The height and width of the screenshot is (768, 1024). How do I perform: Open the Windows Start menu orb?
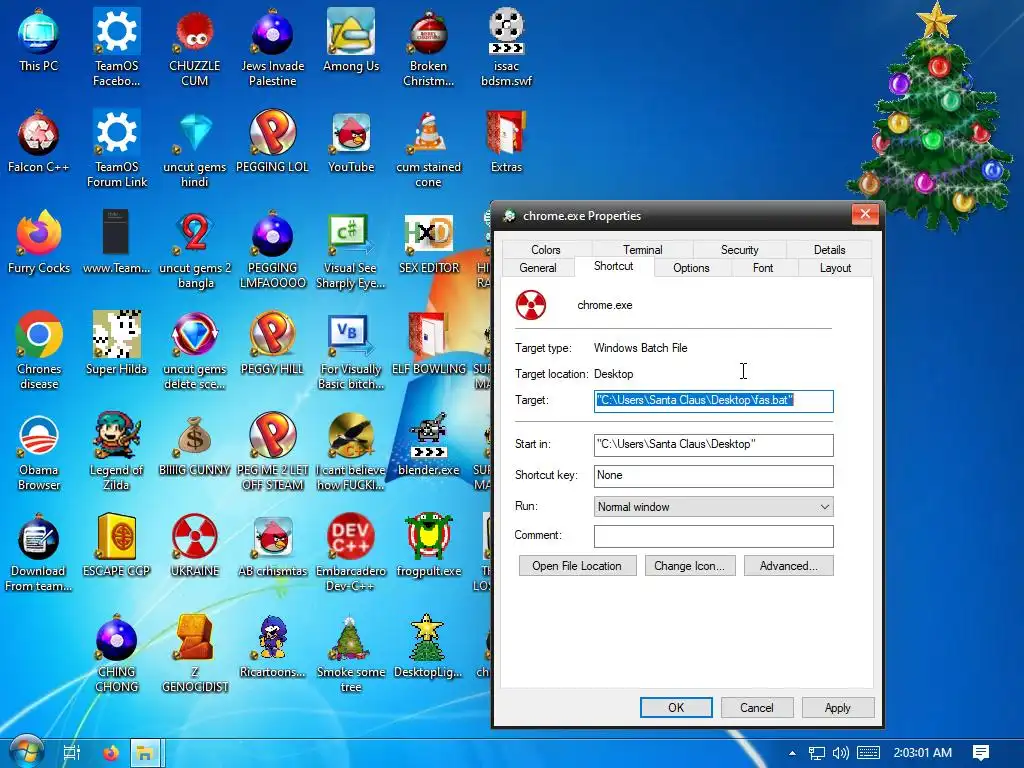coord(26,752)
